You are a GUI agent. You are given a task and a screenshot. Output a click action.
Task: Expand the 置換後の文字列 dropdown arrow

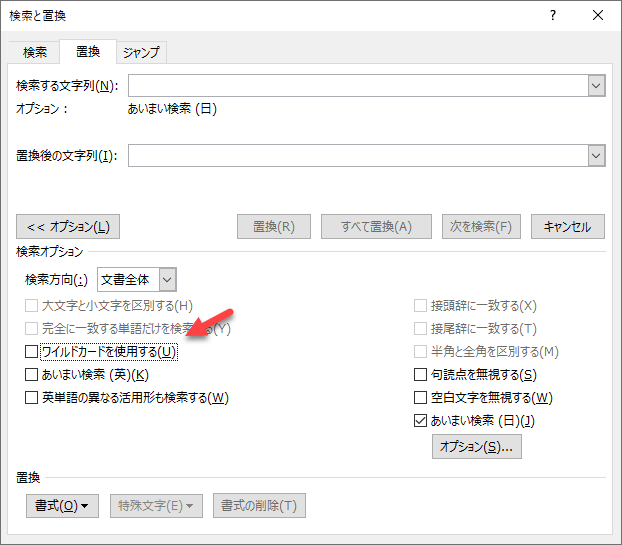[x=596, y=156]
